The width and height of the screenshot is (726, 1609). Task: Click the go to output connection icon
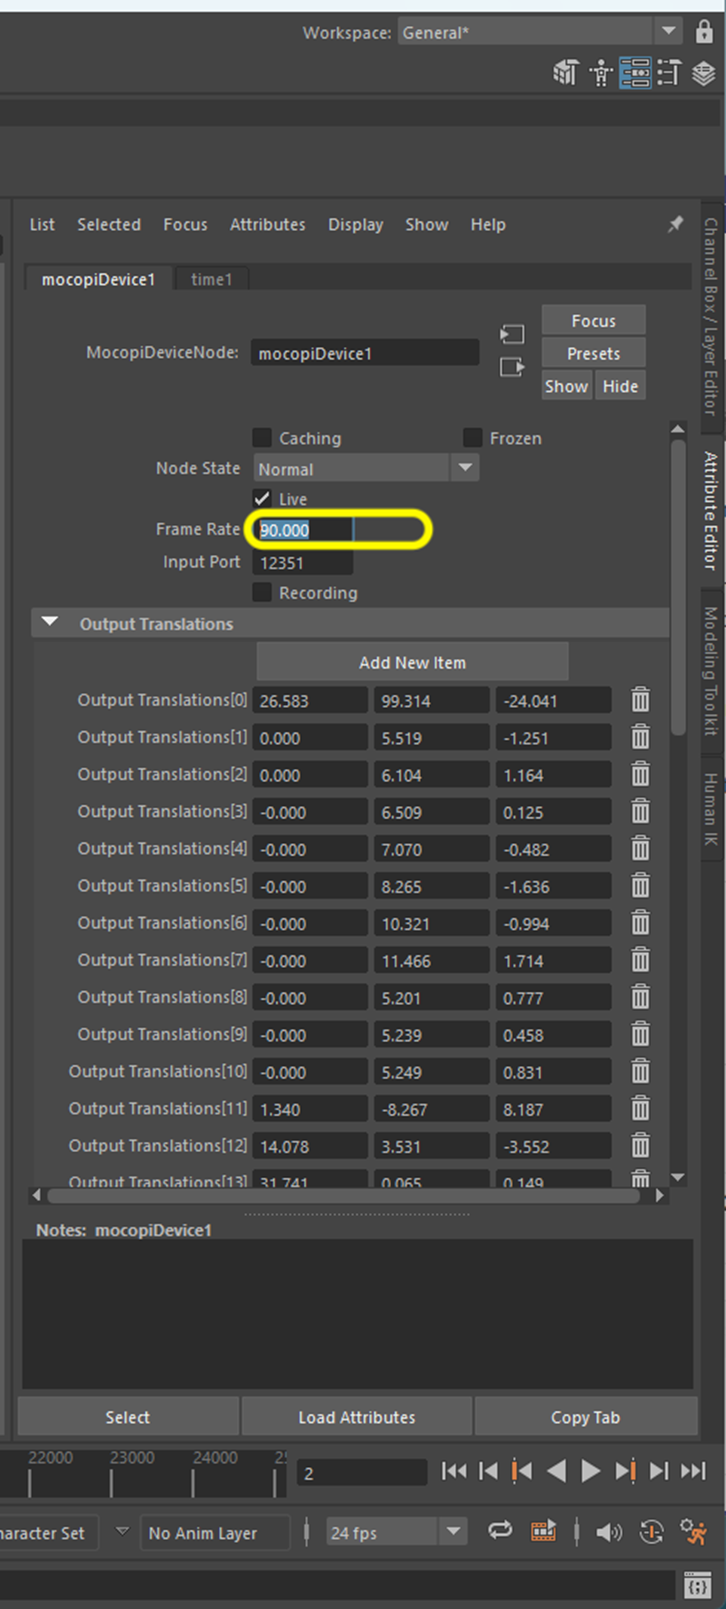512,367
